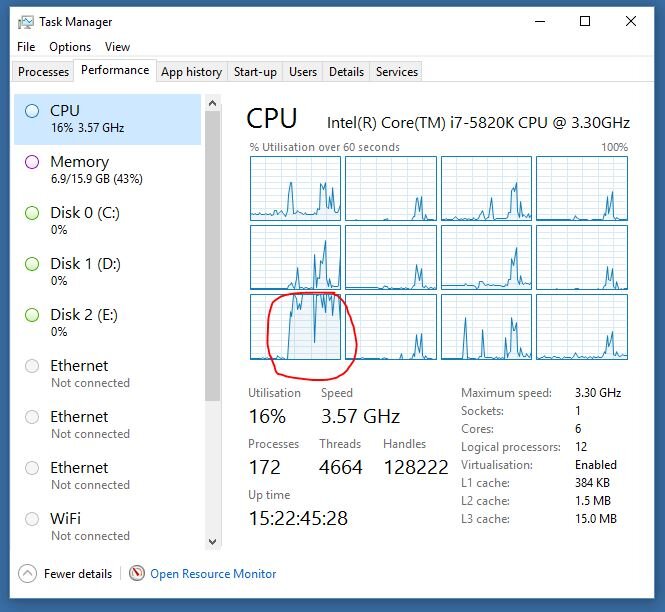Click the bottom-right logical processor graph
This screenshot has width=665, height=612.
[581, 327]
